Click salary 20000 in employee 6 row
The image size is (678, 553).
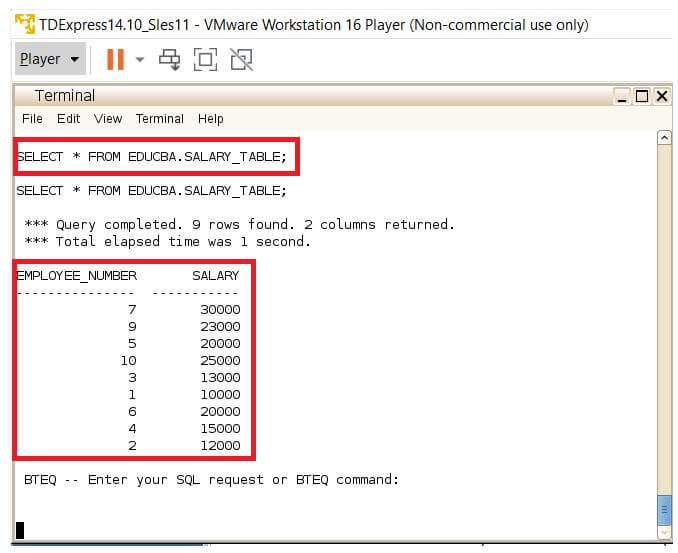[x=220, y=412]
